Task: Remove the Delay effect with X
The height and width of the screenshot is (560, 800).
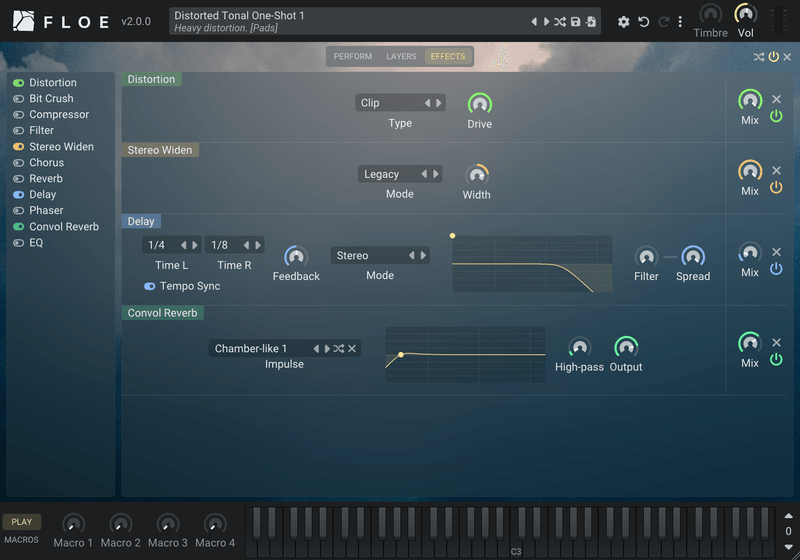Action: click(x=777, y=252)
